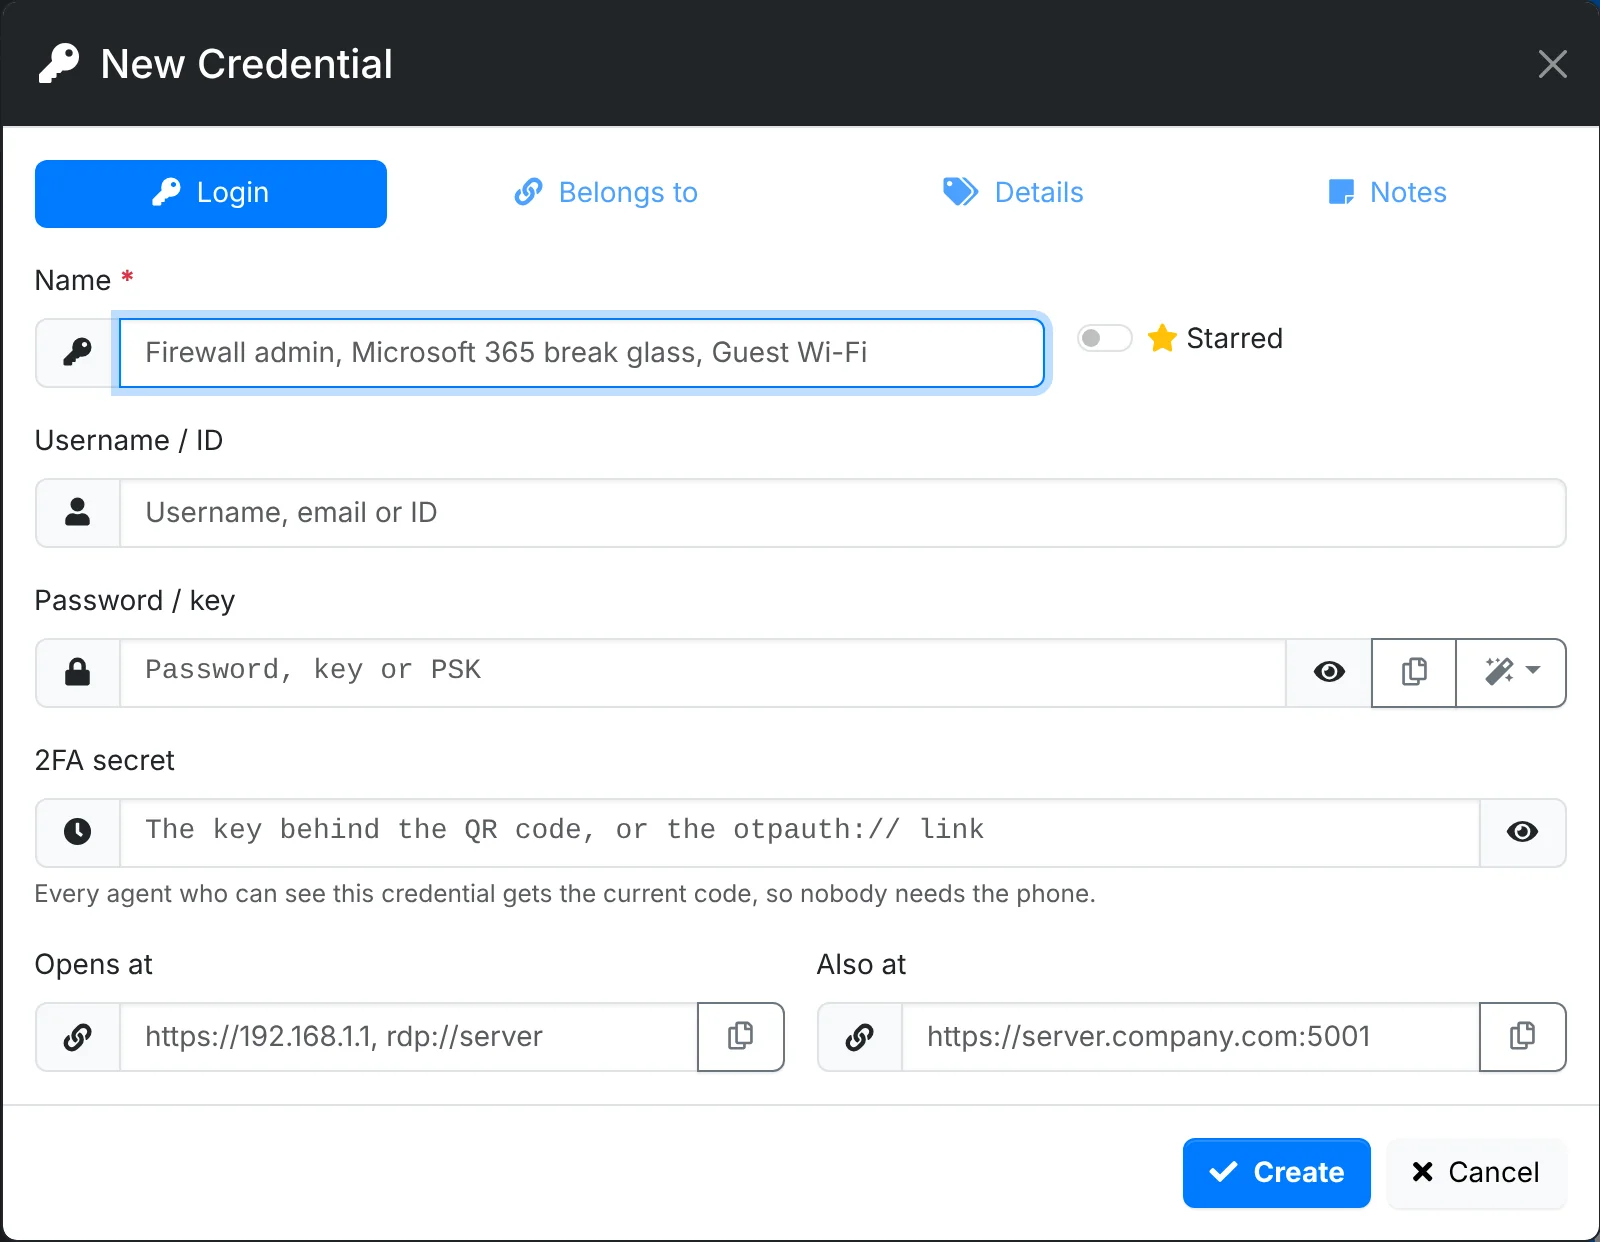Image resolution: width=1600 pixels, height=1242 pixels.
Task: Switch to the Login tab
Action: pyautogui.click(x=211, y=193)
